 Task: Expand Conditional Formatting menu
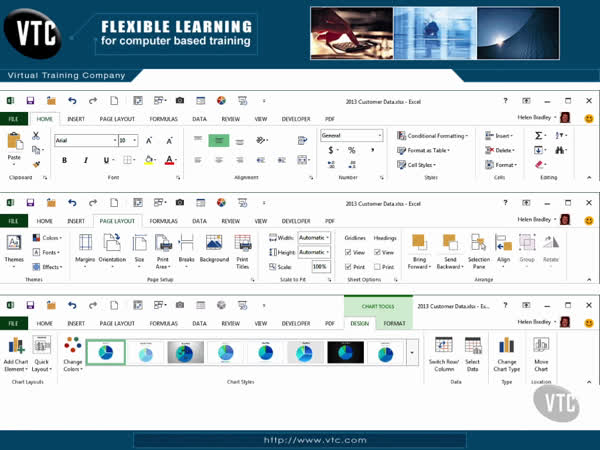click(432, 135)
